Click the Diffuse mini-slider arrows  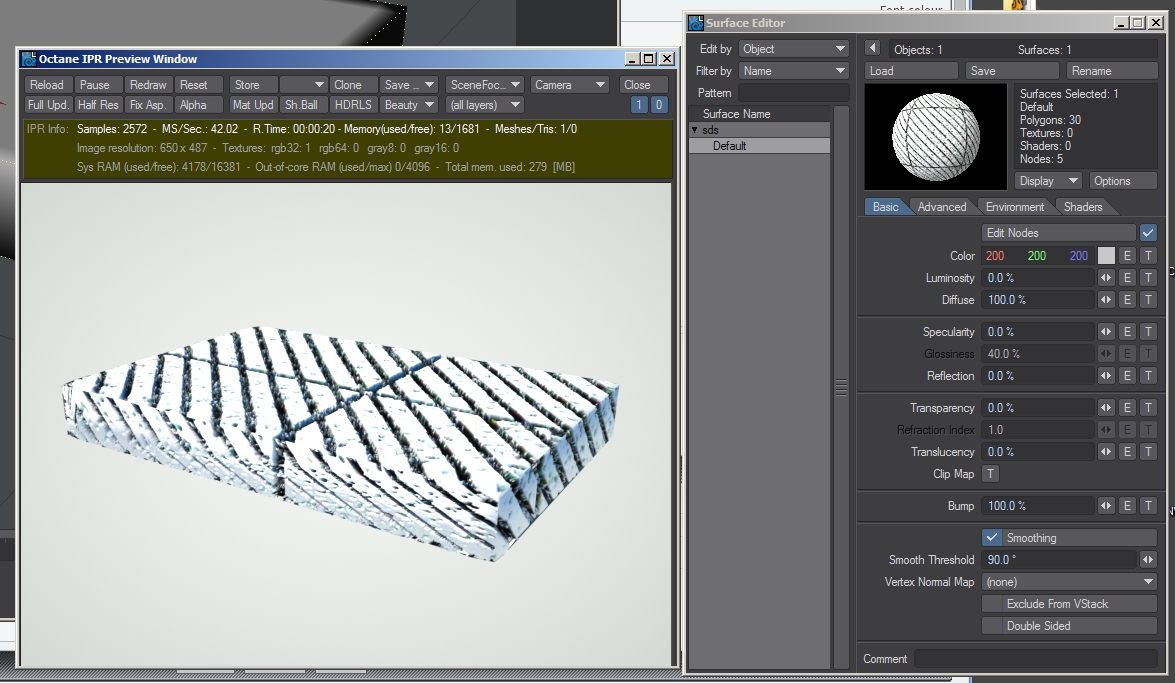tap(1106, 299)
